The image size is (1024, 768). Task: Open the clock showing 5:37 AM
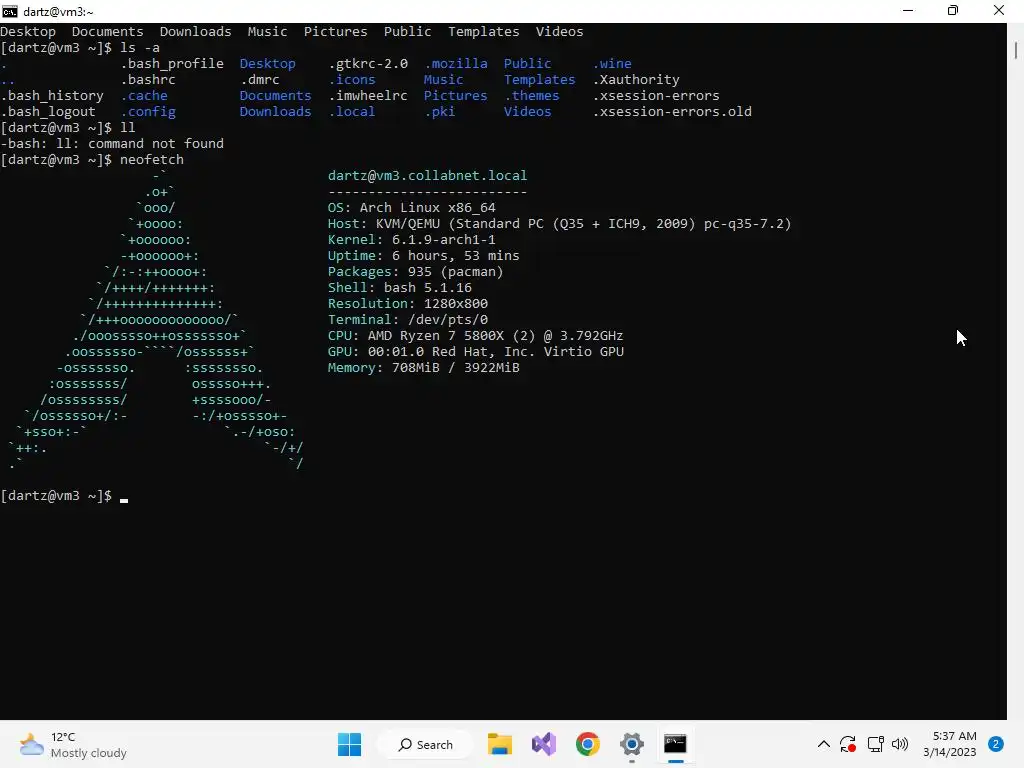(950, 744)
